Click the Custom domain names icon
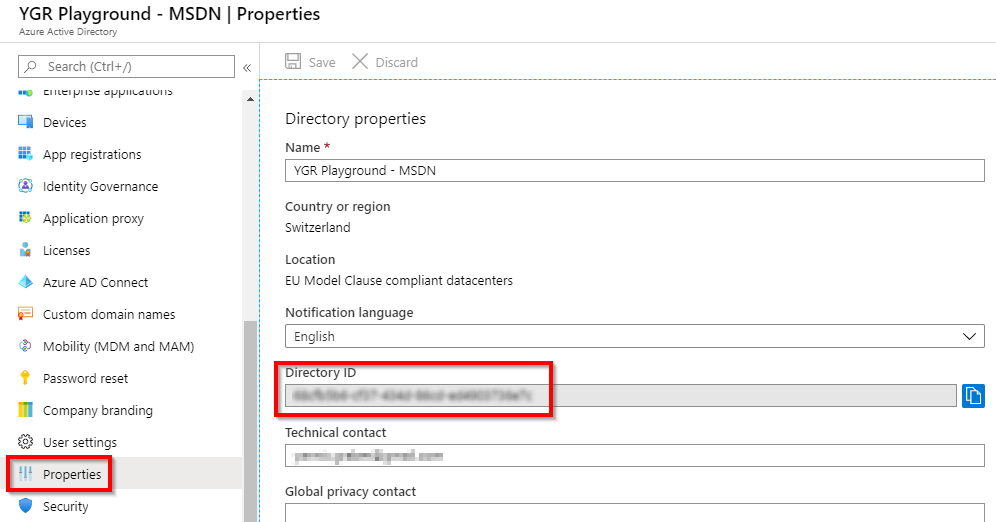The height and width of the screenshot is (522, 996). pos(25,314)
